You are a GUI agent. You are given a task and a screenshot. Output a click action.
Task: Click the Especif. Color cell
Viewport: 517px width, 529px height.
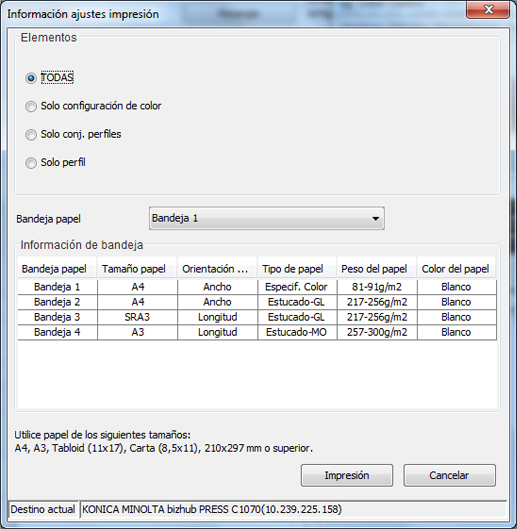point(296,287)
